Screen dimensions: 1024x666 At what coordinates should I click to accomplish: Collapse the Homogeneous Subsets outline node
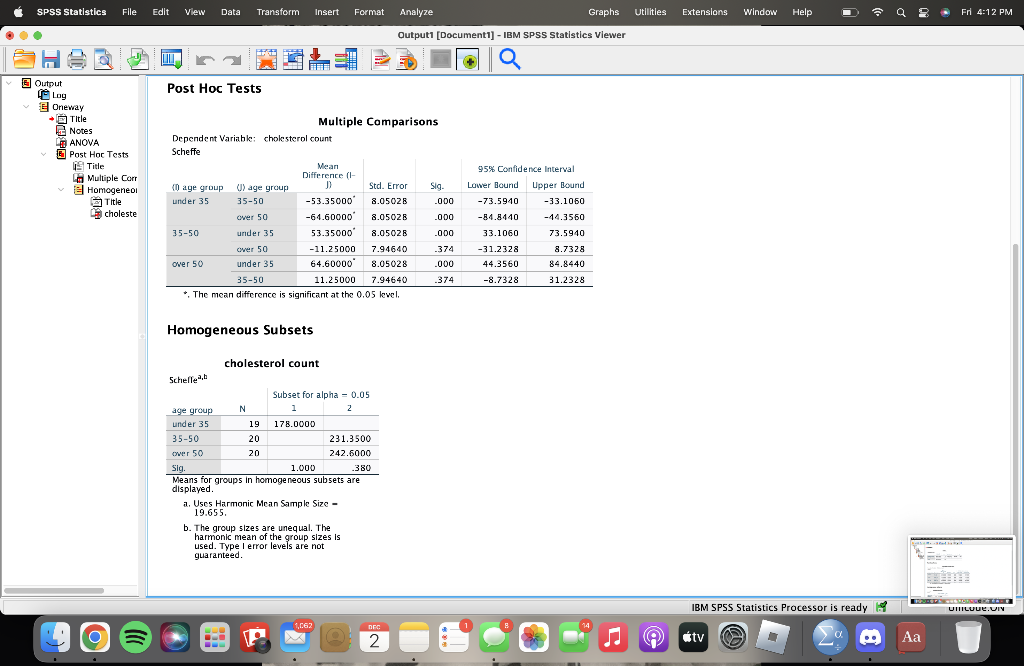pos(61,189)
